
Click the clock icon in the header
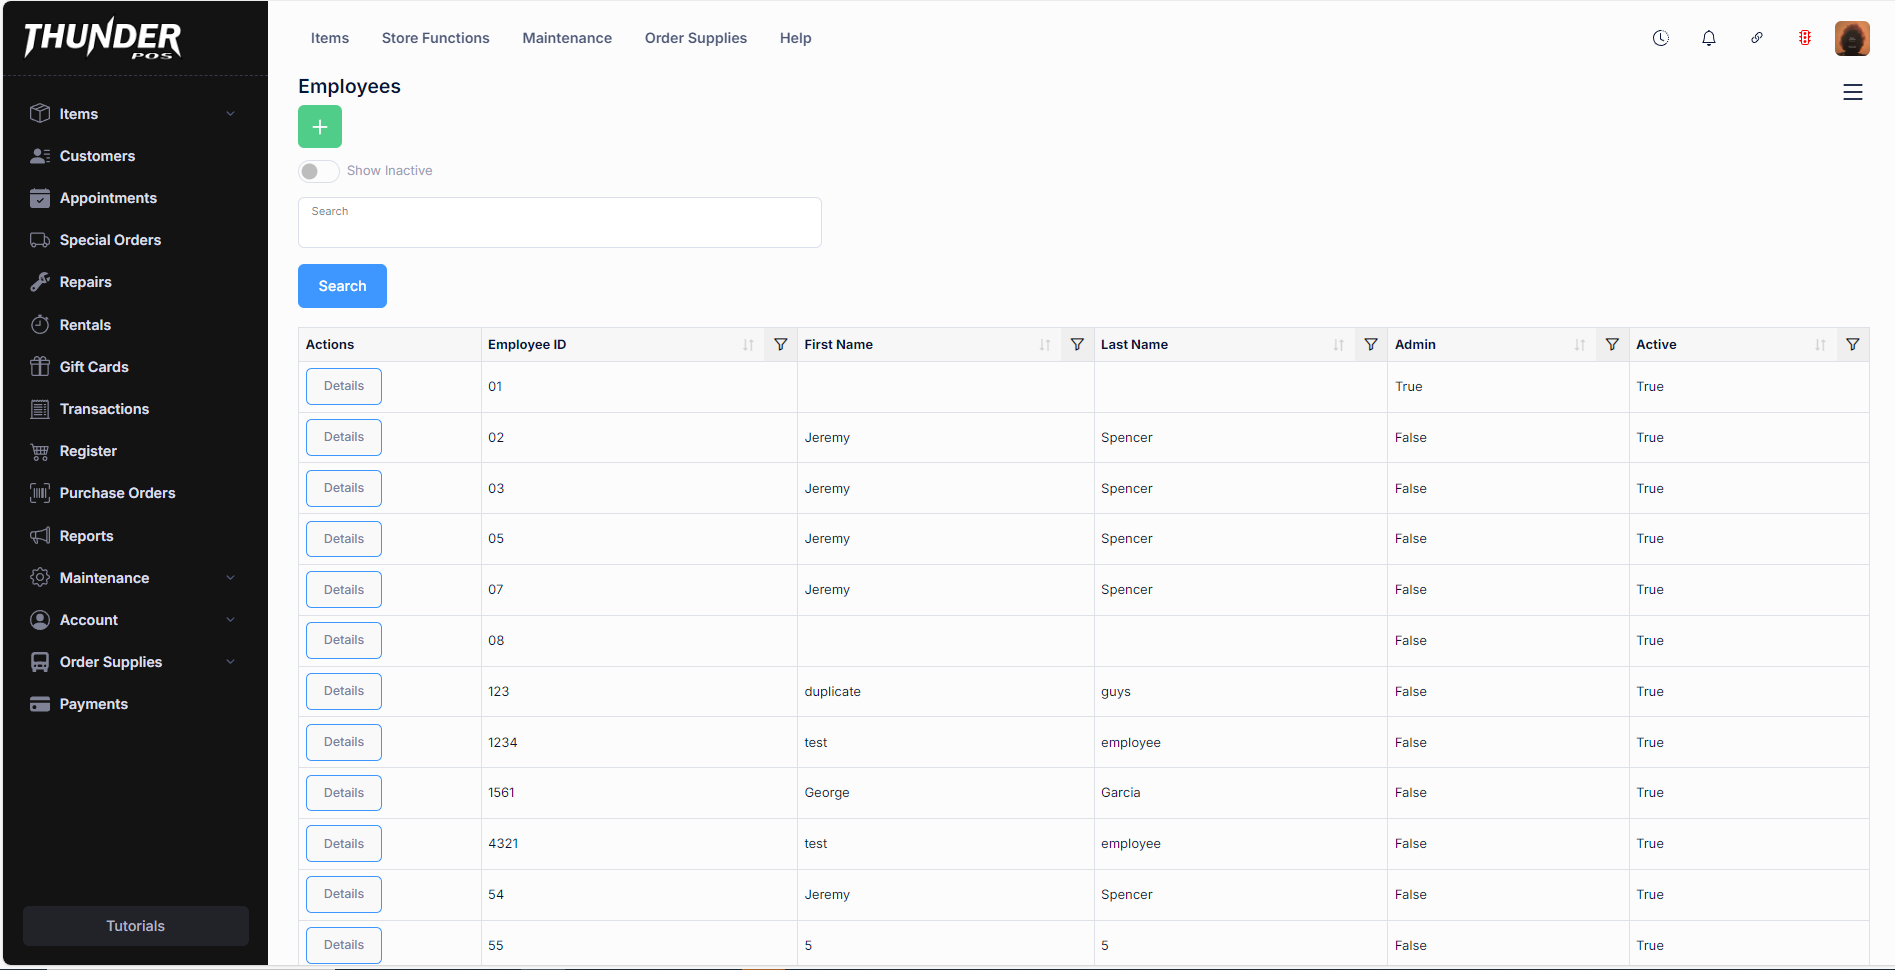(1660, 38)
